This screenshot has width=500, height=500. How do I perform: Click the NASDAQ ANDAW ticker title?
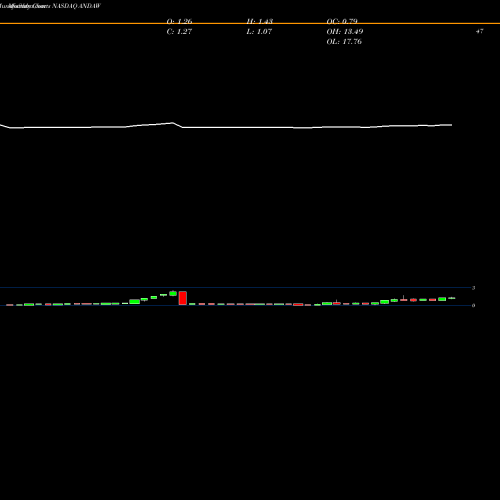point(76,6)
